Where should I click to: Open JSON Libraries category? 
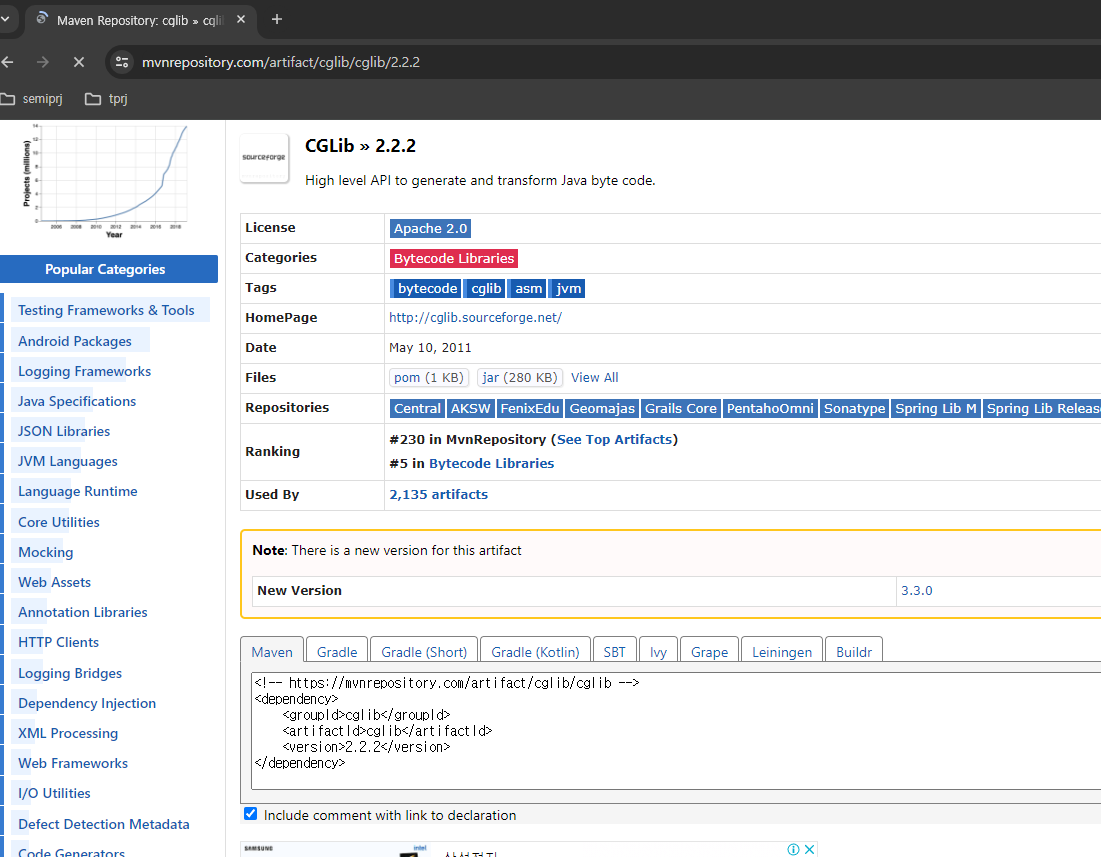pos(64,431)
